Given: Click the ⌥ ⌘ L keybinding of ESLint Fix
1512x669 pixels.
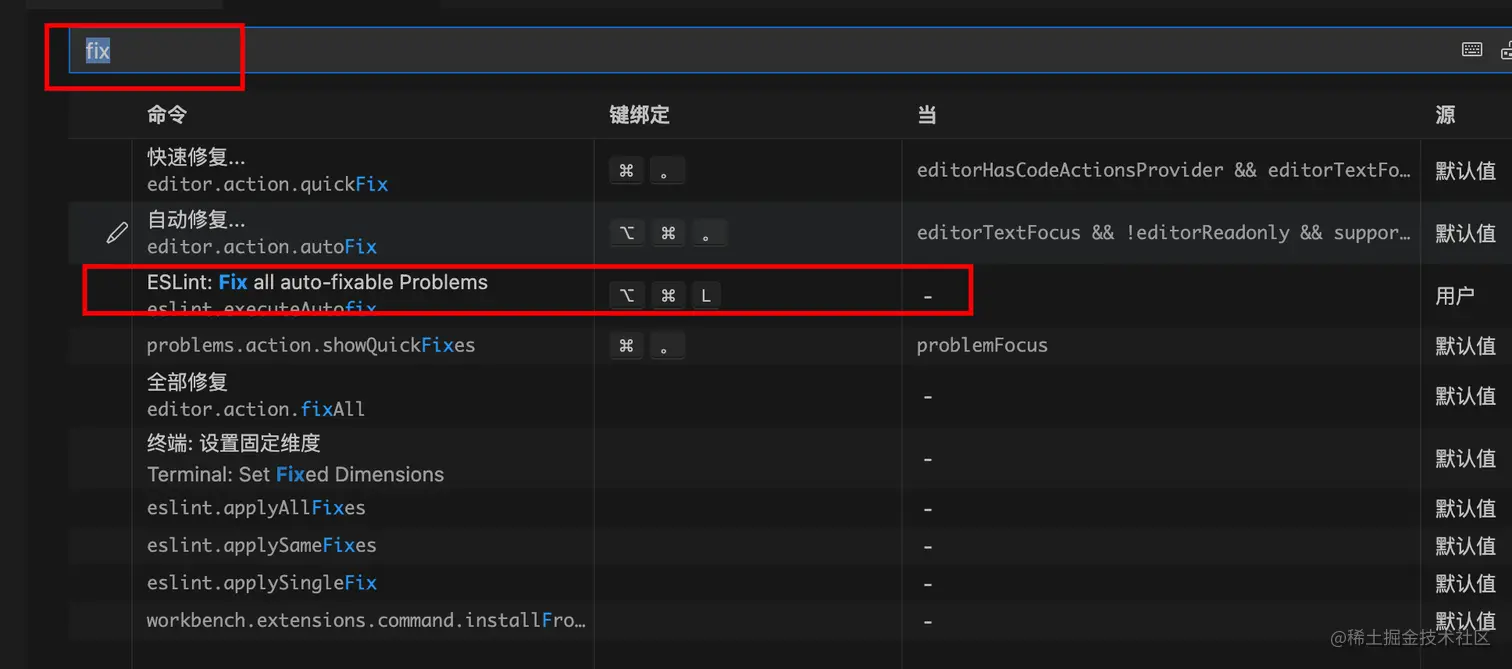Looking at the screenshot, I should point(665,295).
